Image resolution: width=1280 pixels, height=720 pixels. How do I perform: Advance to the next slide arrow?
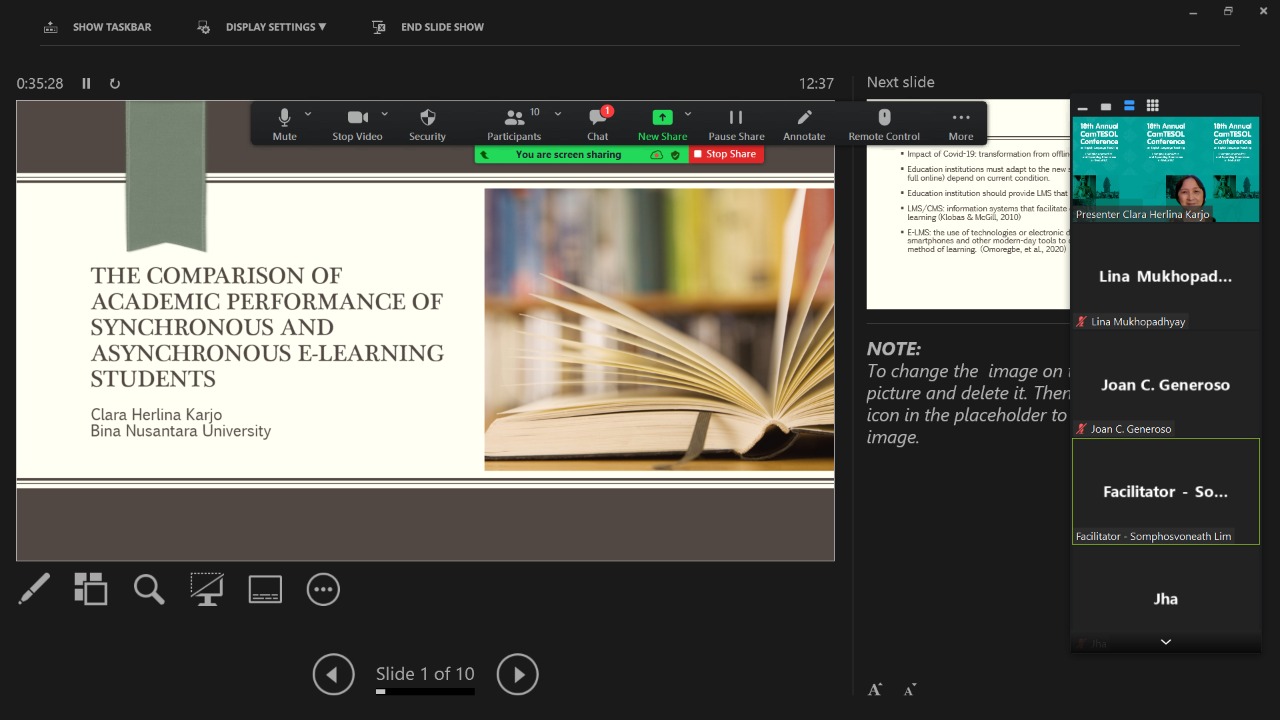point(518,675)
